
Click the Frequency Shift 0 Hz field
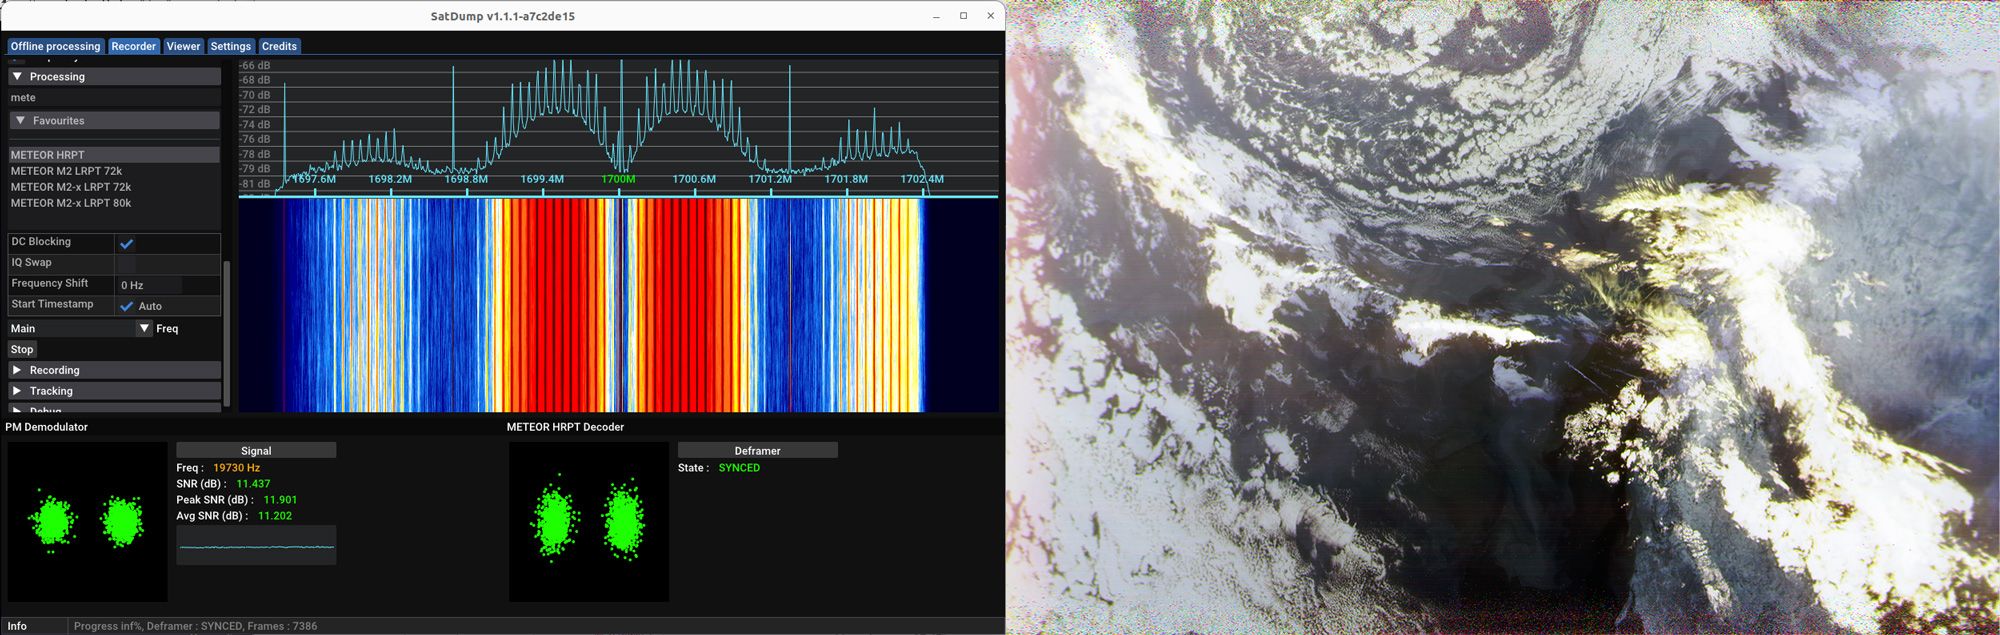coord(150,285)
